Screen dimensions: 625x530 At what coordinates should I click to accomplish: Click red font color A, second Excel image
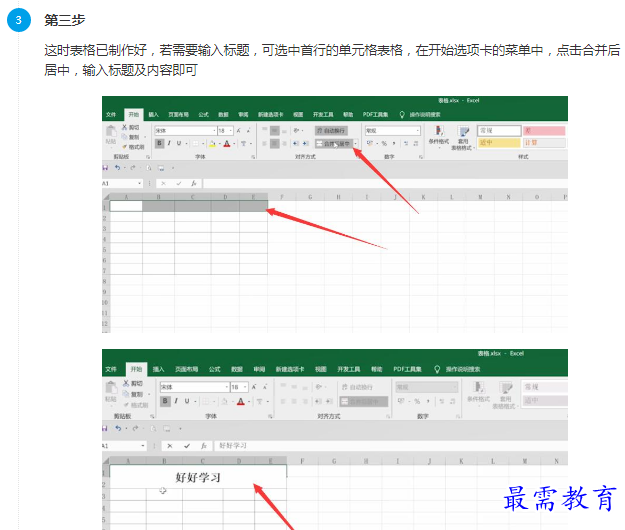[x=241, y=402]
